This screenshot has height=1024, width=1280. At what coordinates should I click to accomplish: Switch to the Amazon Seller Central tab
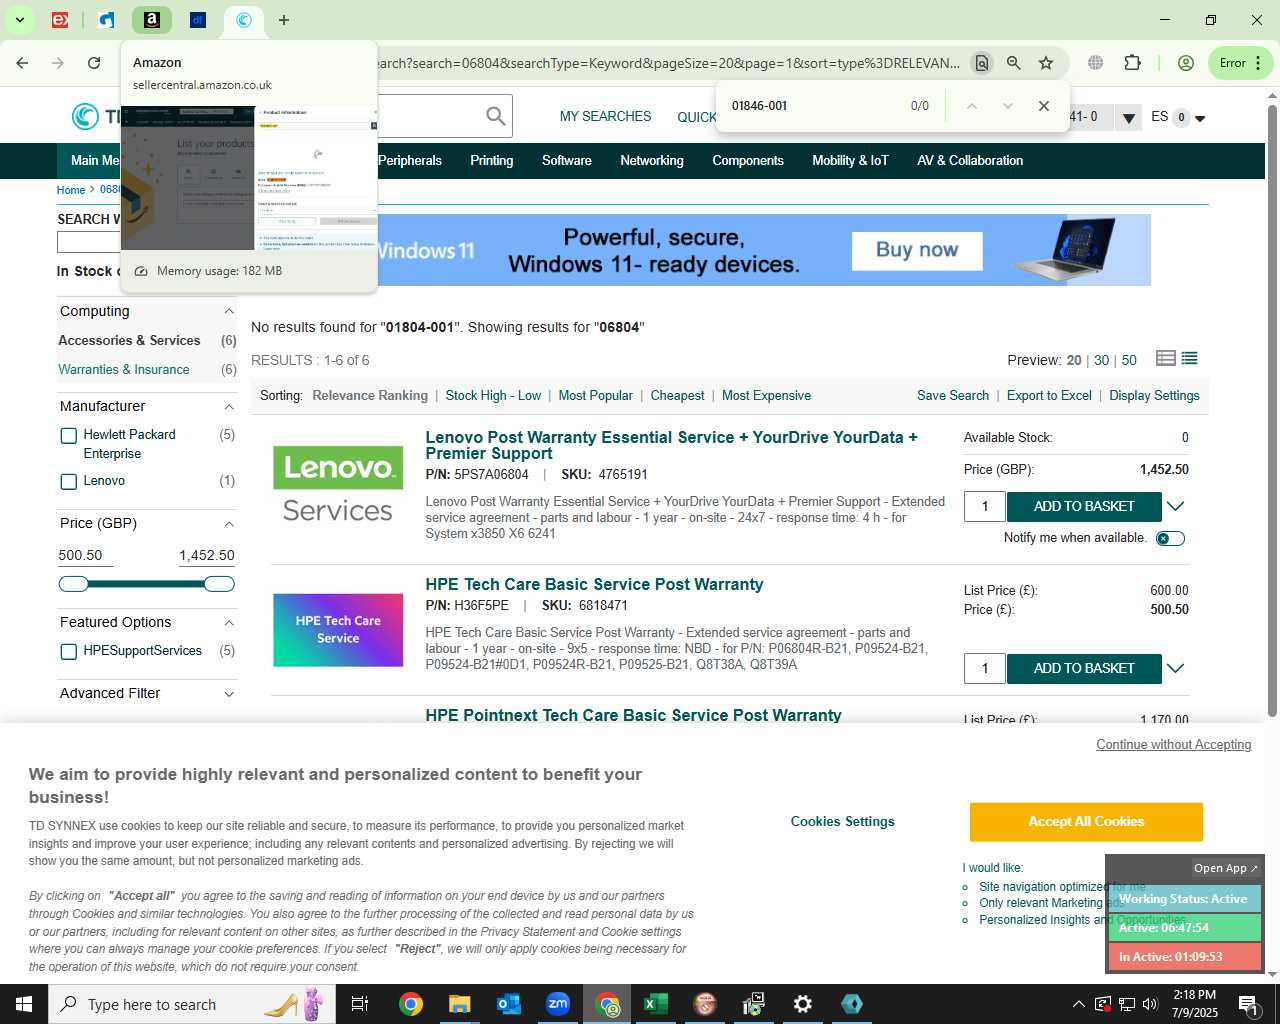pos(152,20)
